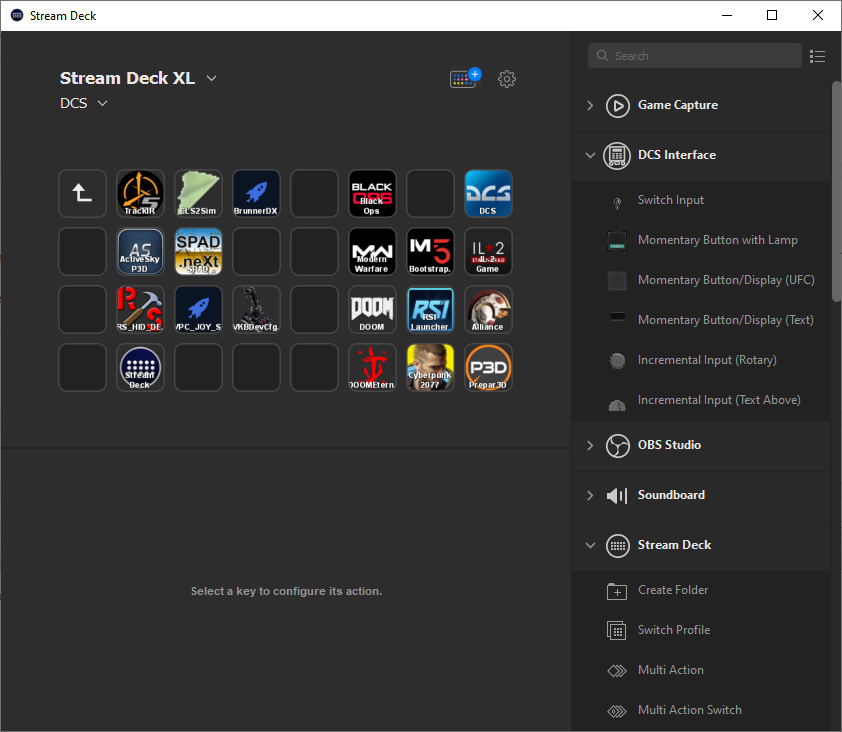Click the actions Search field

(694, 56)
